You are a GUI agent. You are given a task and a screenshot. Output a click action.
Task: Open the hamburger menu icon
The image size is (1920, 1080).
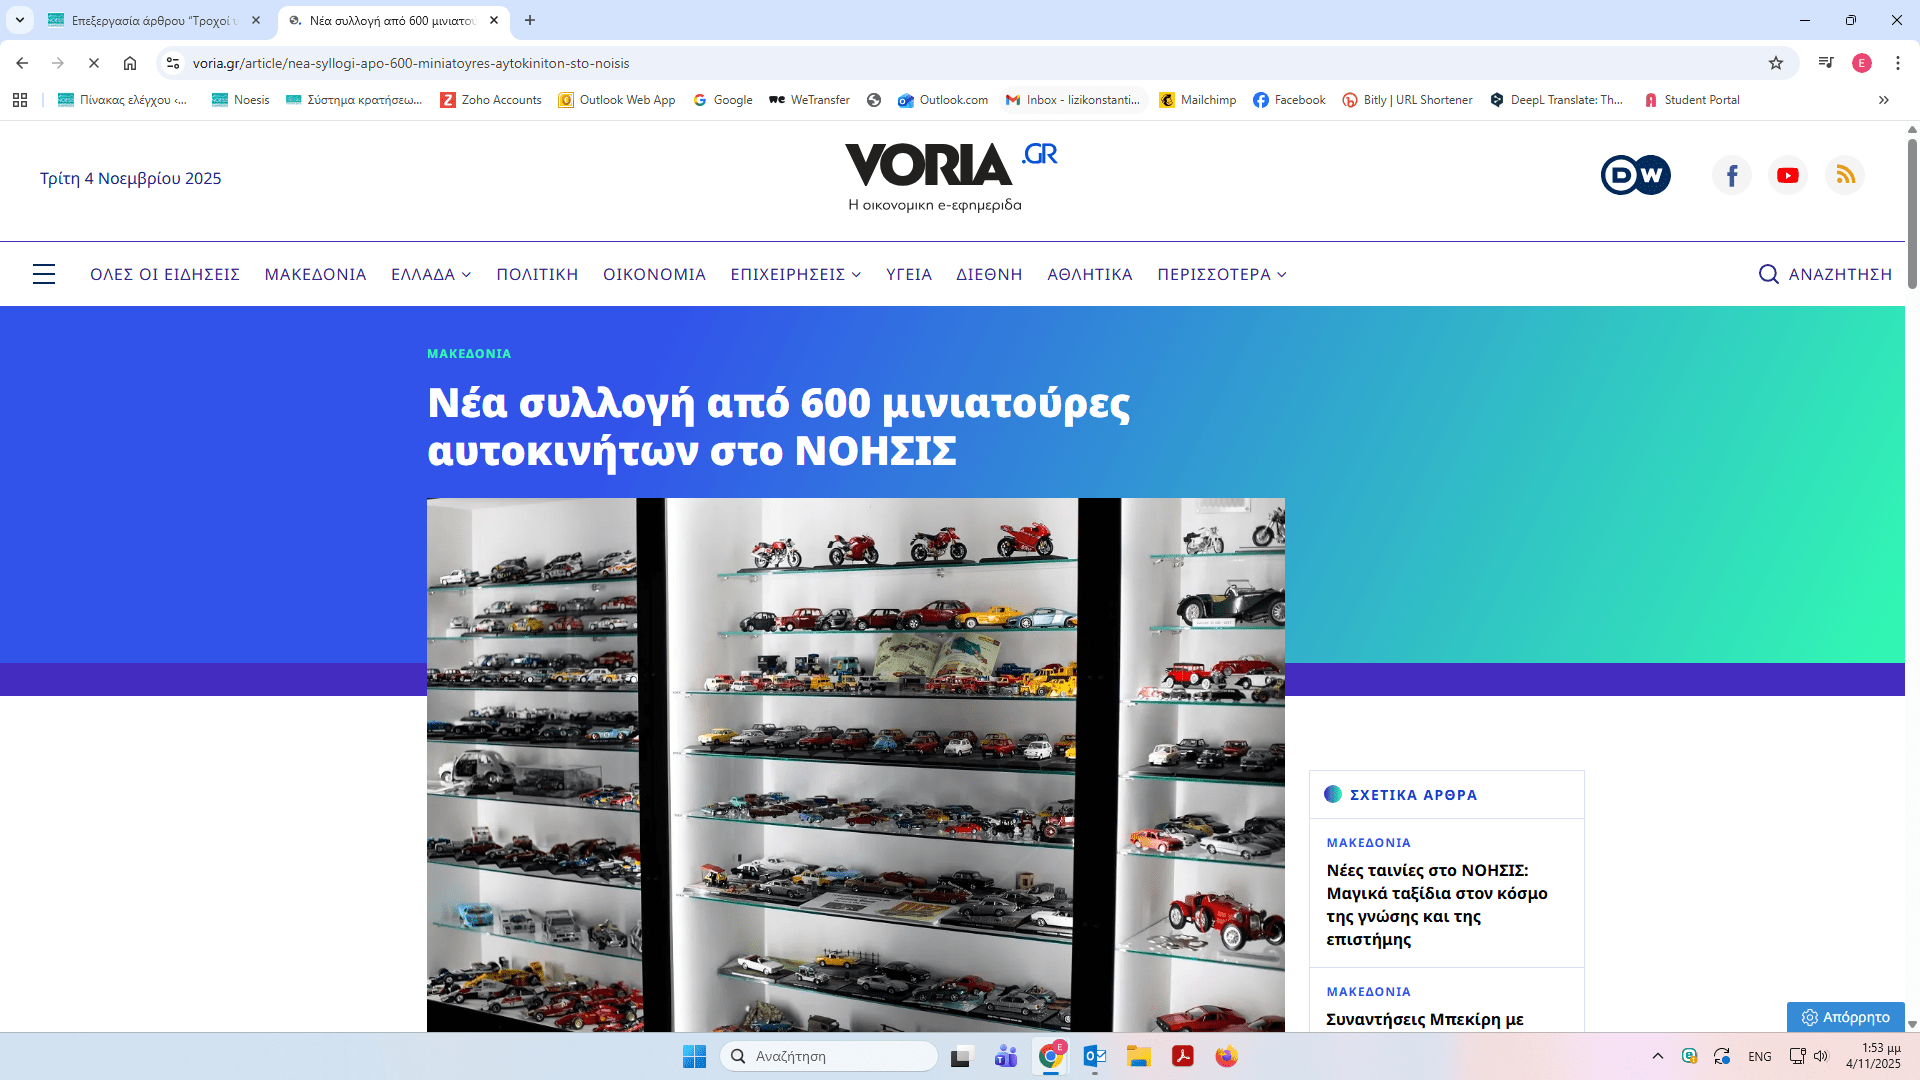[x=44, y=274]
